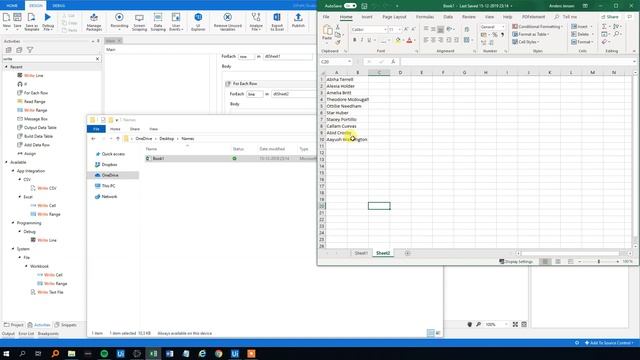
Task: Clear the activities search box with X
Action: [98, 59]
